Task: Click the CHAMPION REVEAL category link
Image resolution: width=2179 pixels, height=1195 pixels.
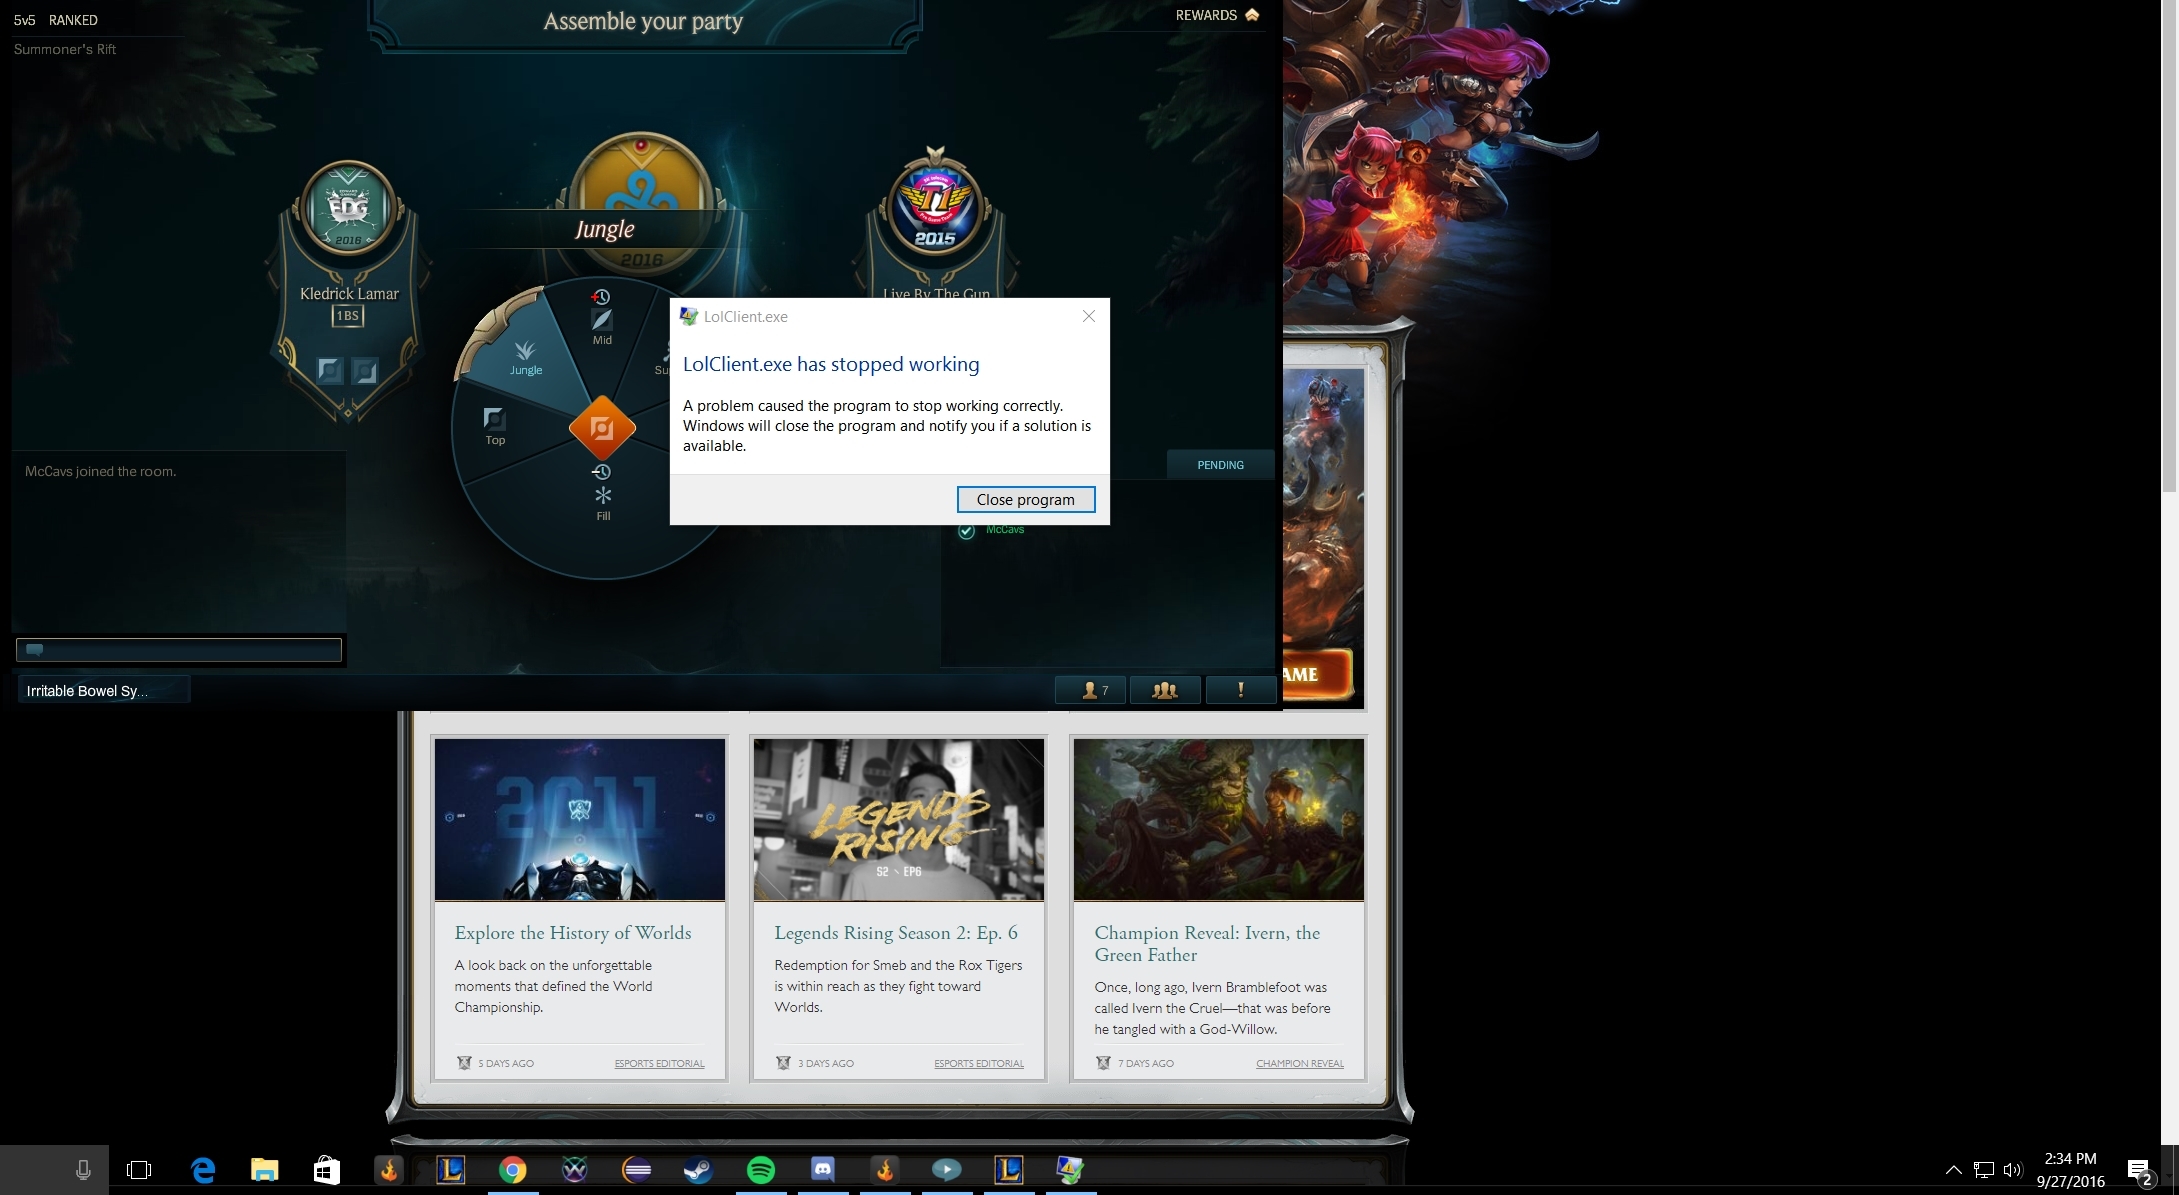Action: coord(1300,1063)
